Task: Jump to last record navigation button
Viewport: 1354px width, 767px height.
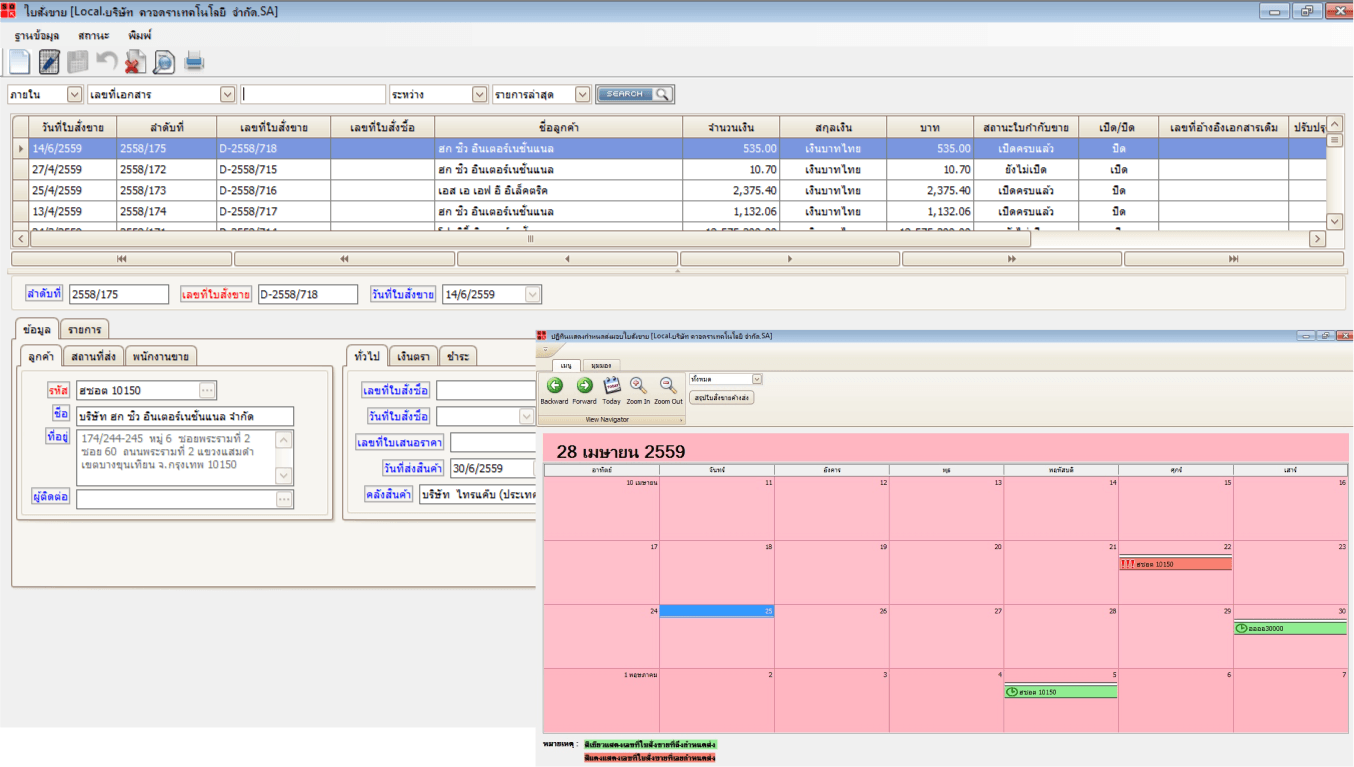Action: pyautogui.click(x=1234, y=259)
